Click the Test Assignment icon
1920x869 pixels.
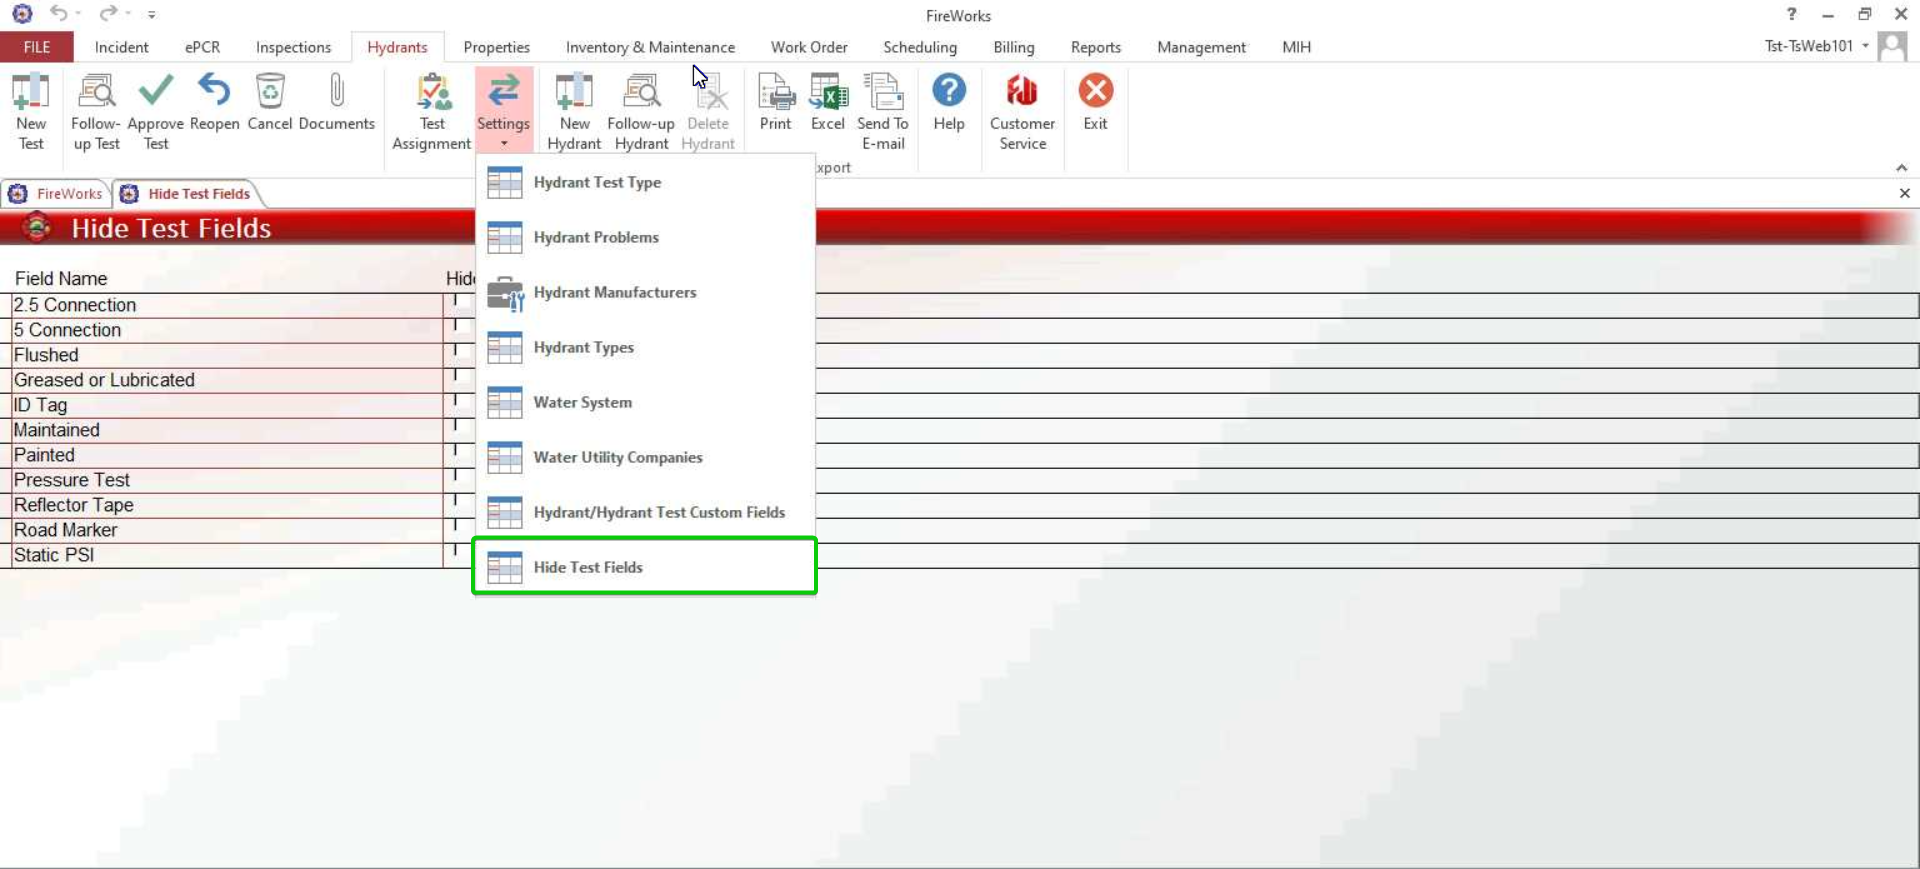tap(432, 94)
